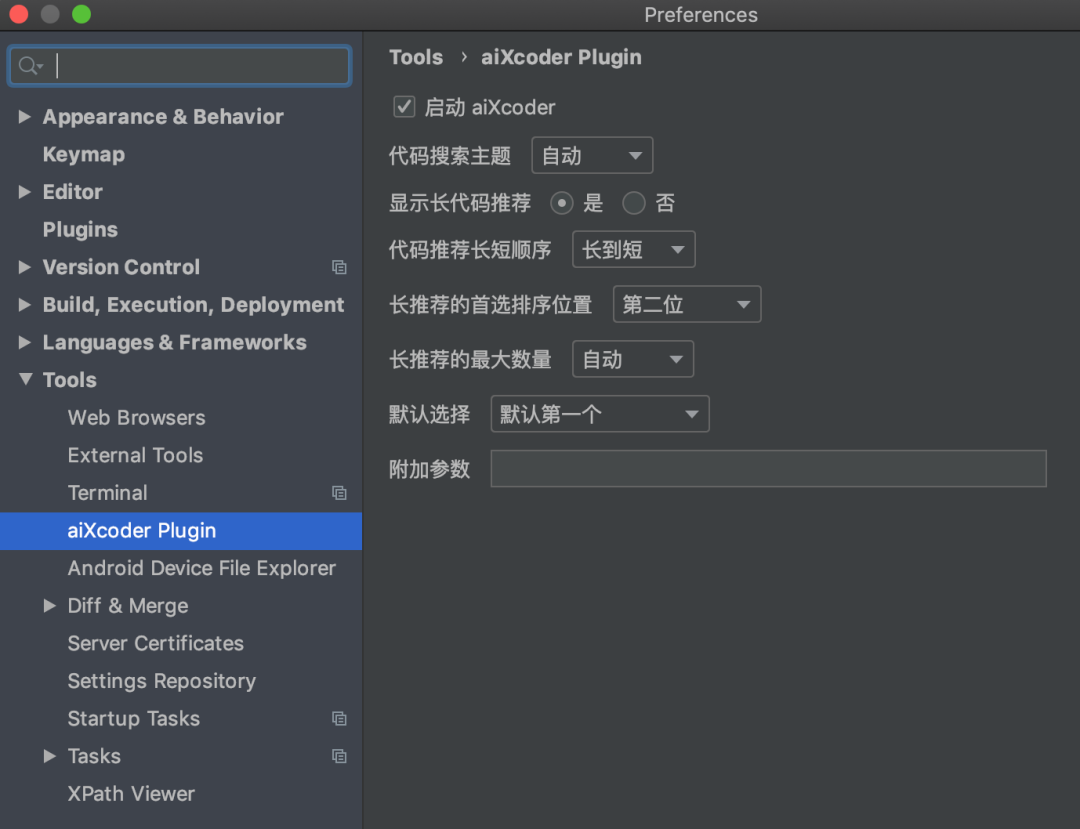
Task: Select Web Browsers in the settings sidebar
Action: [x=136, y=417]
